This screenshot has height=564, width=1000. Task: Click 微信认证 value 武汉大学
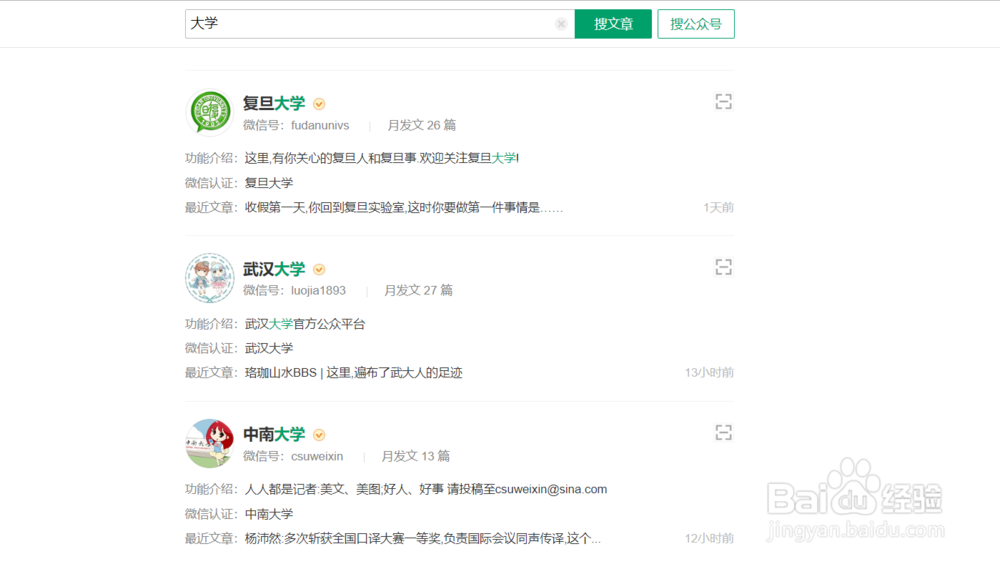pyautogui.click(x=269, y=348)
